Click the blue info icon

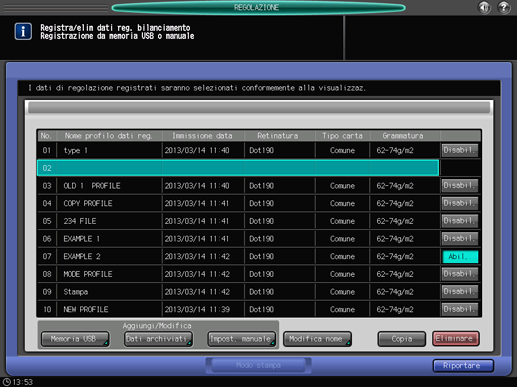click(x=23, y=32)
